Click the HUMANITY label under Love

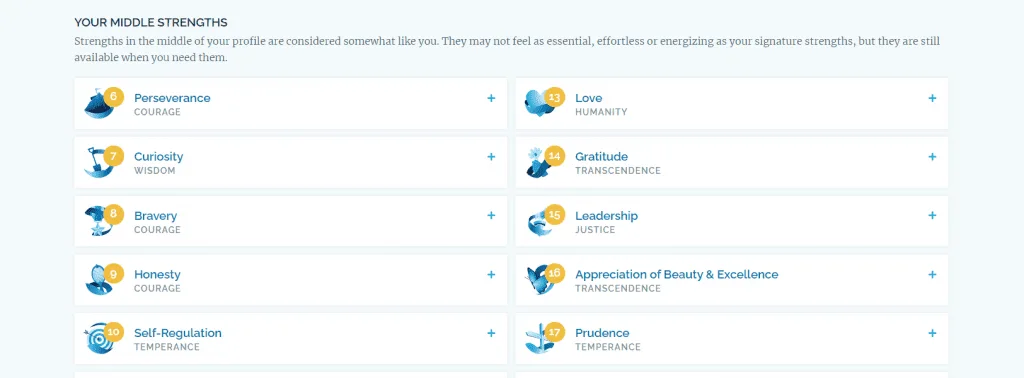tap(601, 112)
